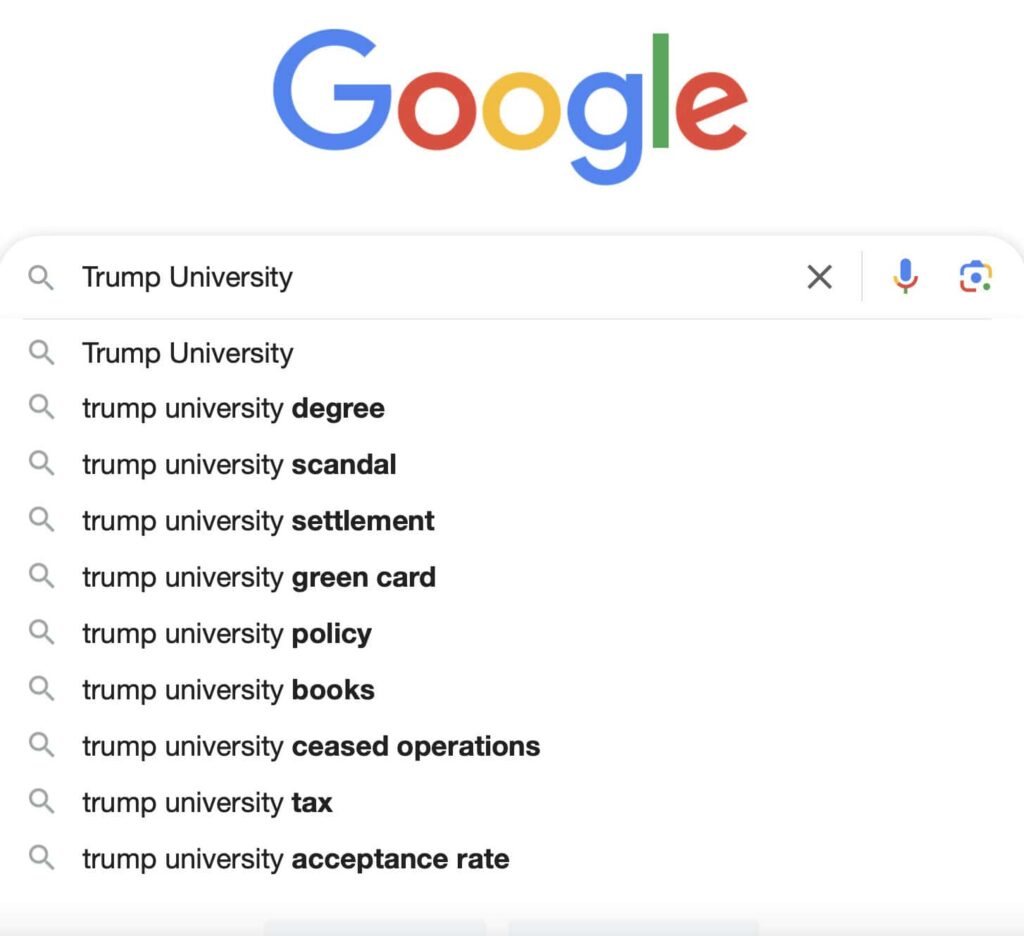Pick suggestion 'trump university books'
This screenshot has width=1024, height=936.
(512, 690)
